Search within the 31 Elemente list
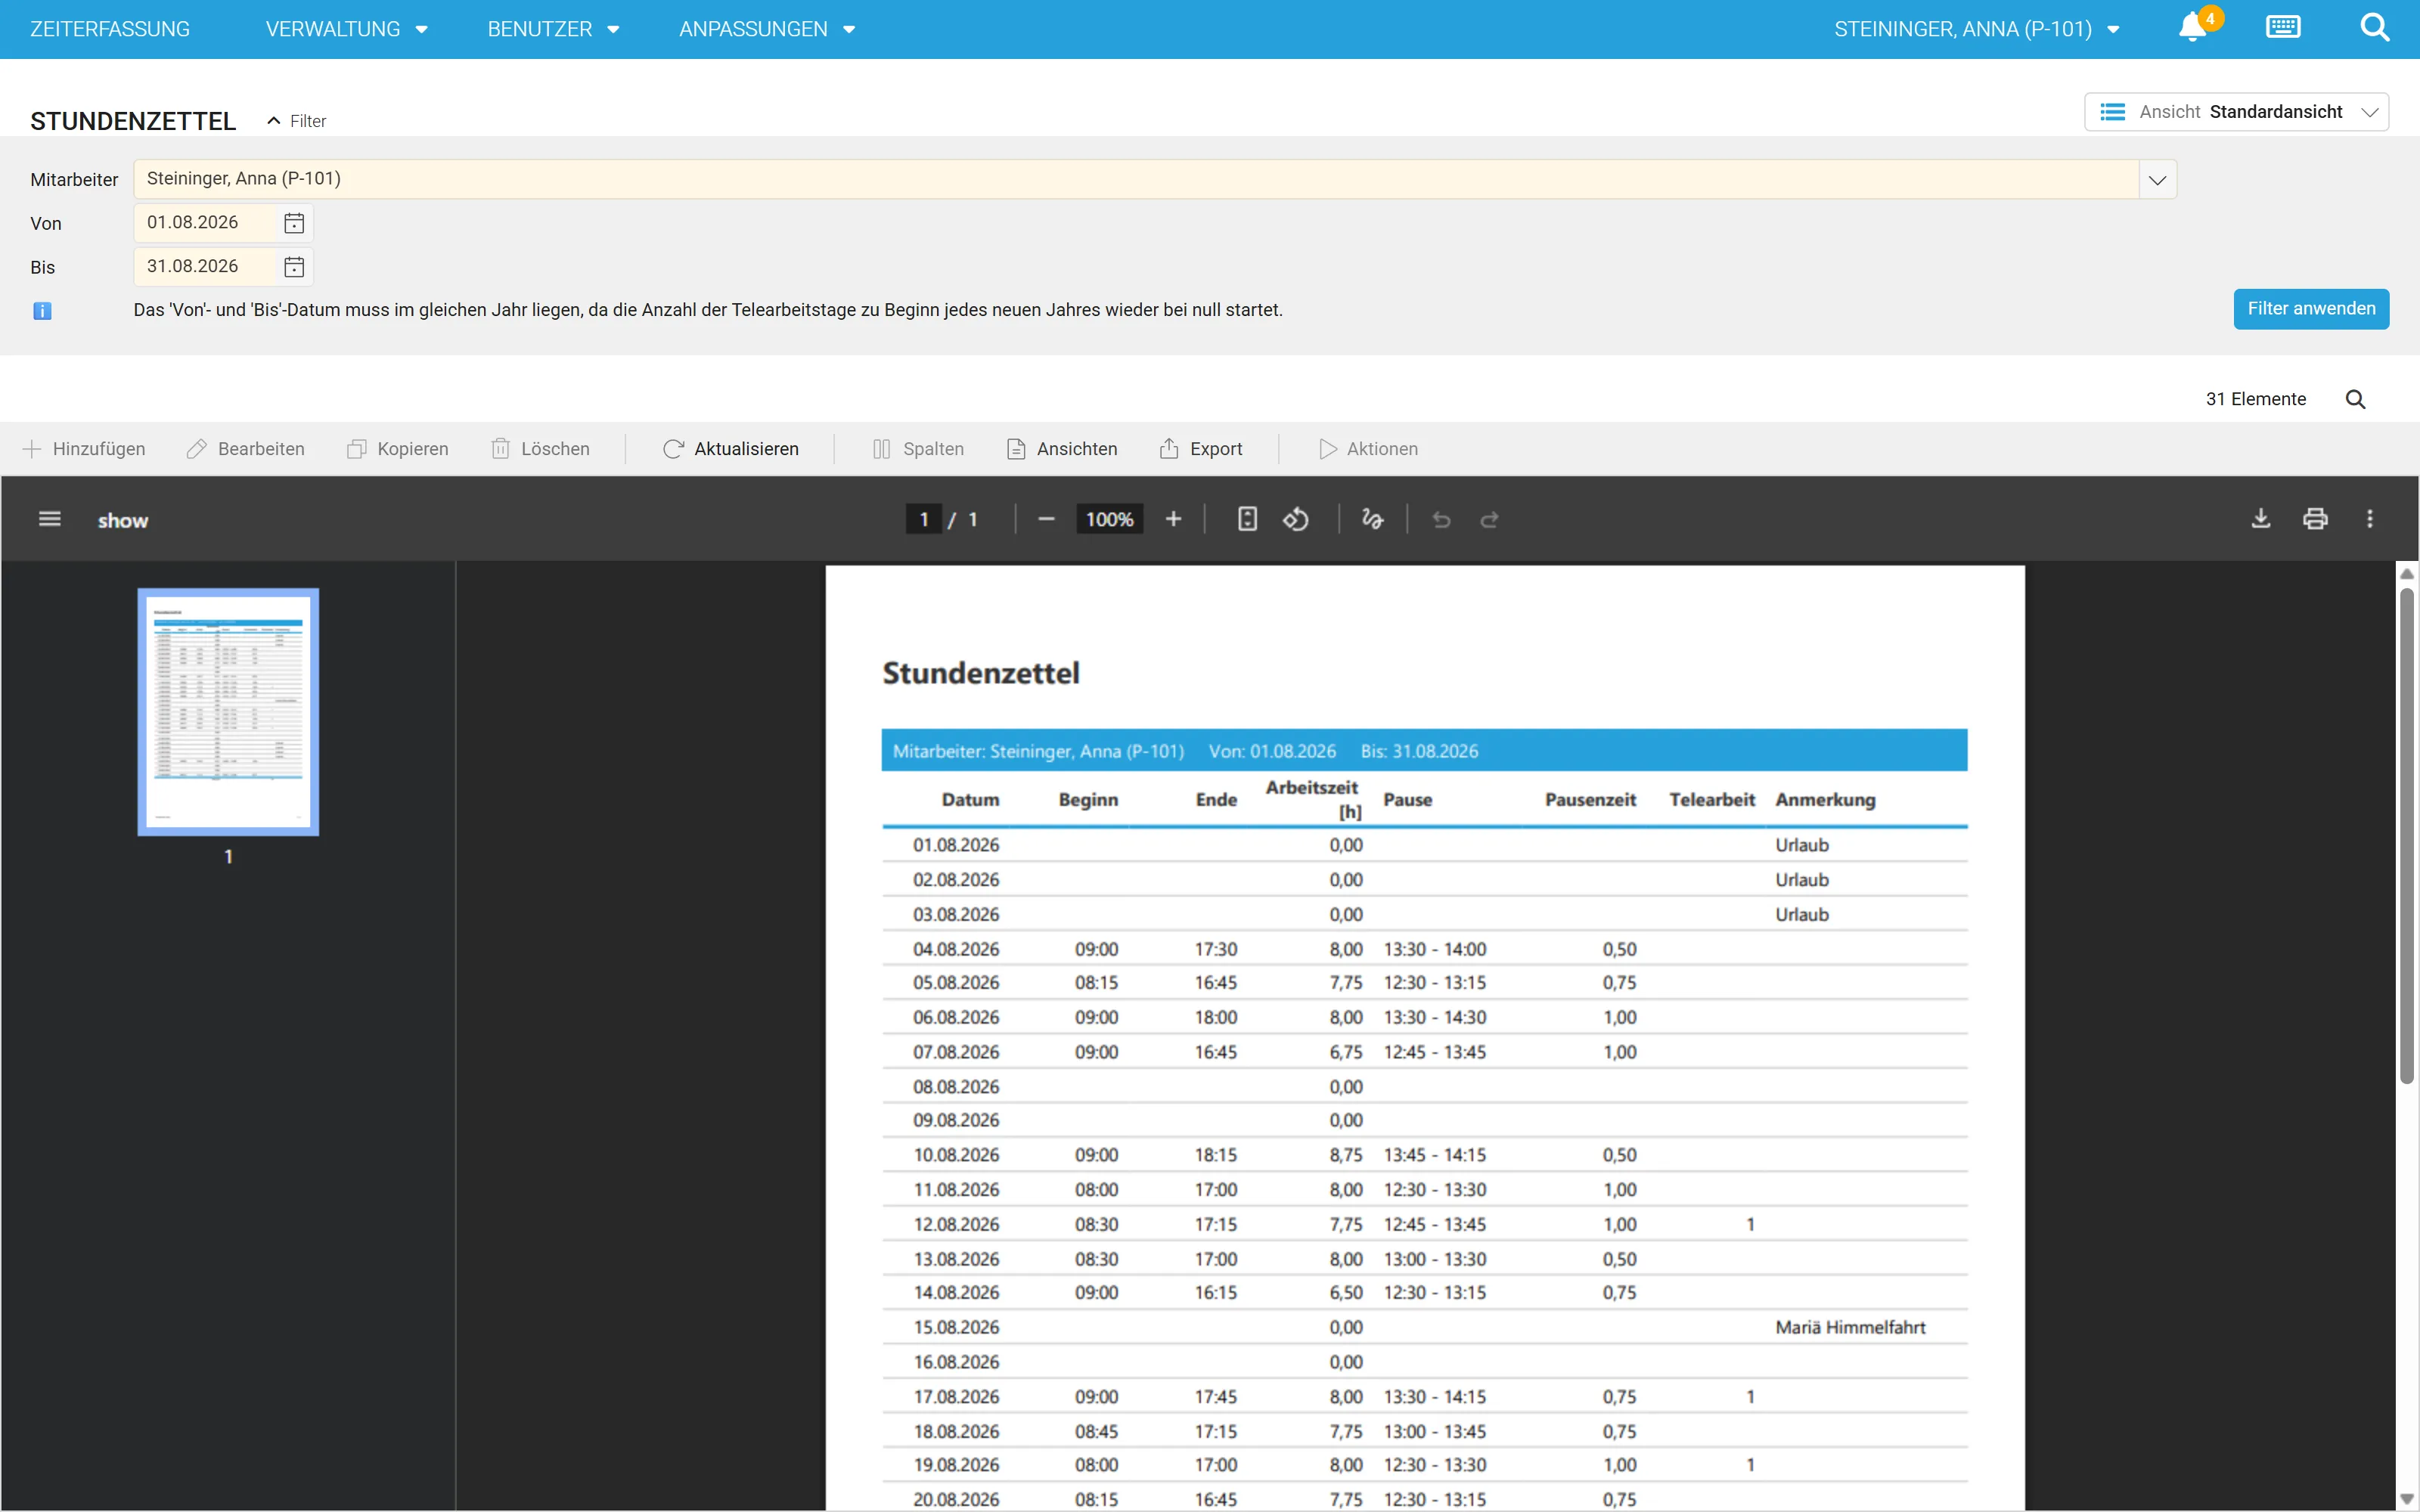The image size is (2420, 1512). (x=2355, y=399)
